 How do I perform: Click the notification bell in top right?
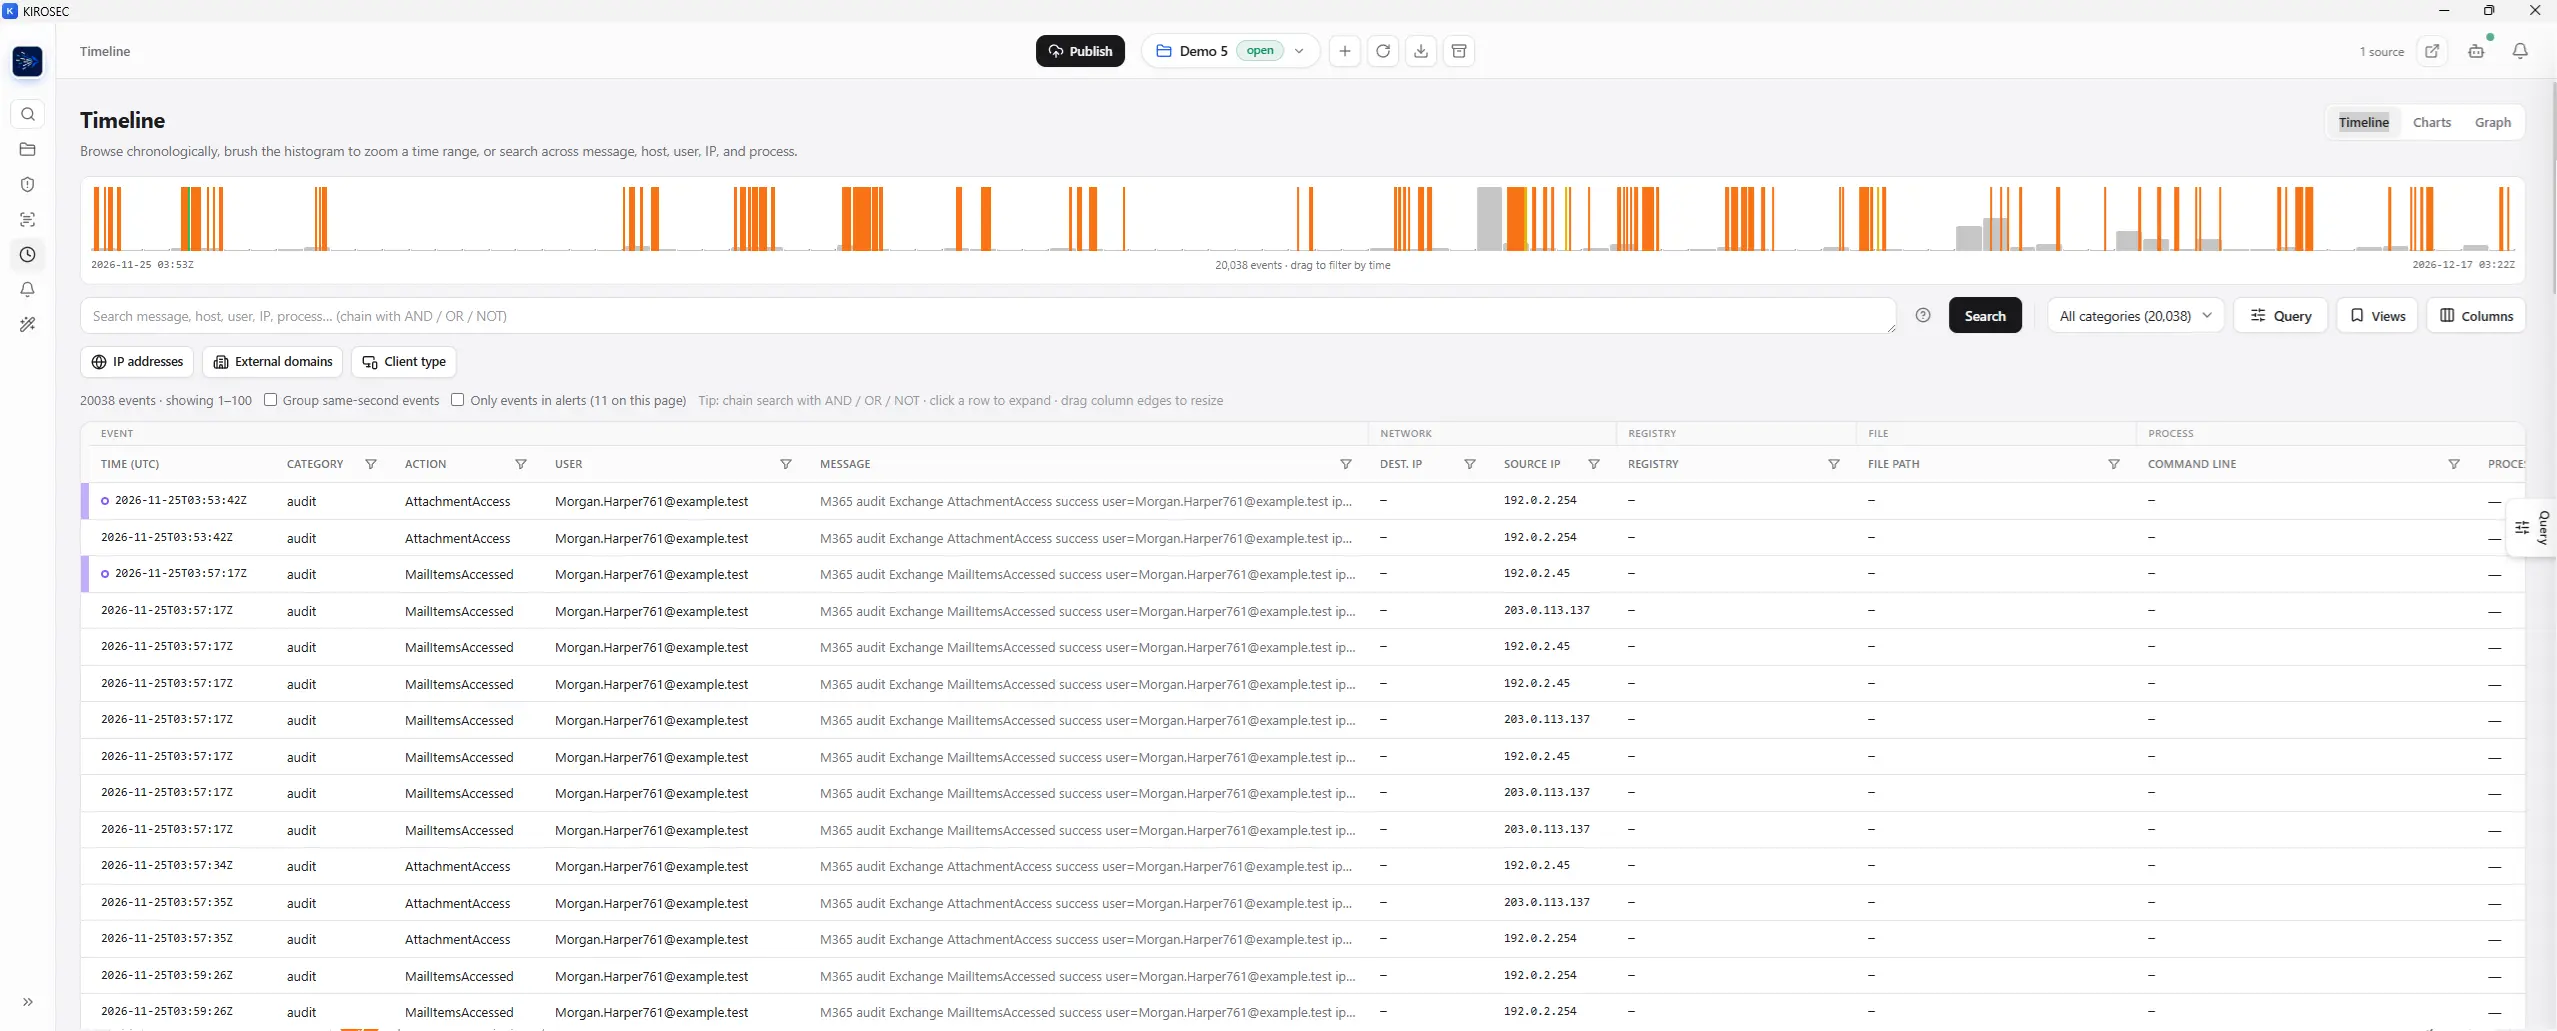tap(2520, 51)
